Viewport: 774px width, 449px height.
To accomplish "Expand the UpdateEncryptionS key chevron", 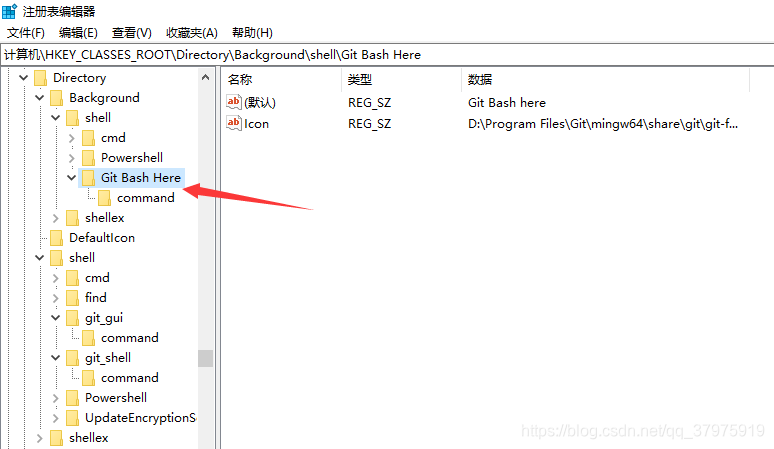I will (x=55, y=418).
